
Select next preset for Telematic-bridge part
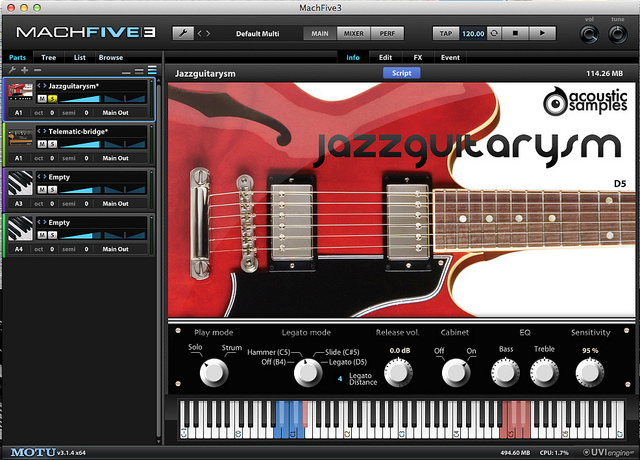(x=44, y=131)
